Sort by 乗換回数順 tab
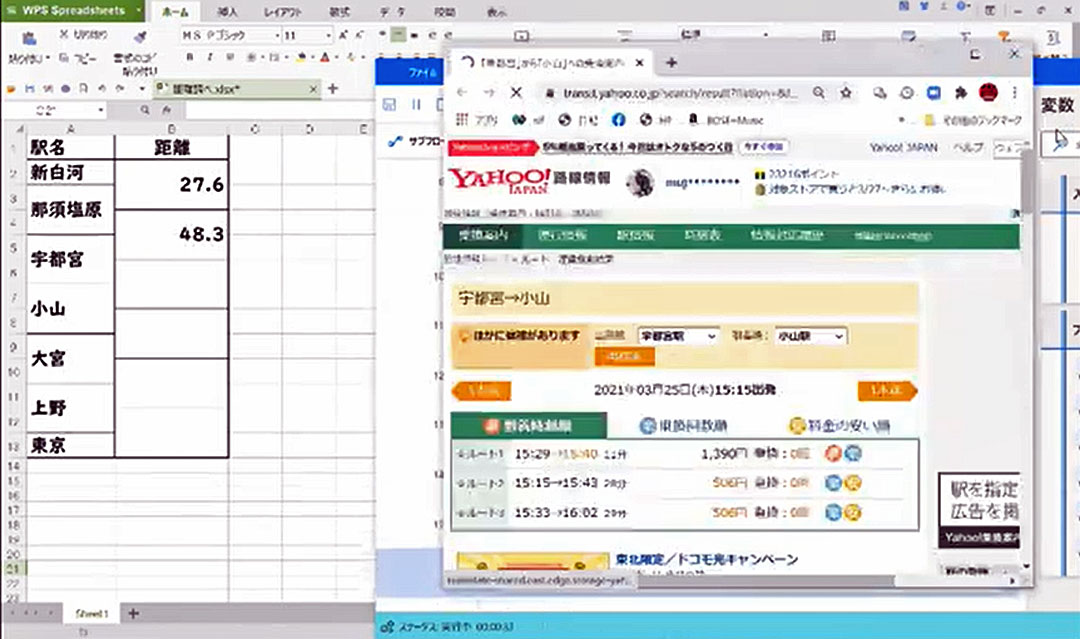The image size is (1080, 639). click(x=683, y=426)
